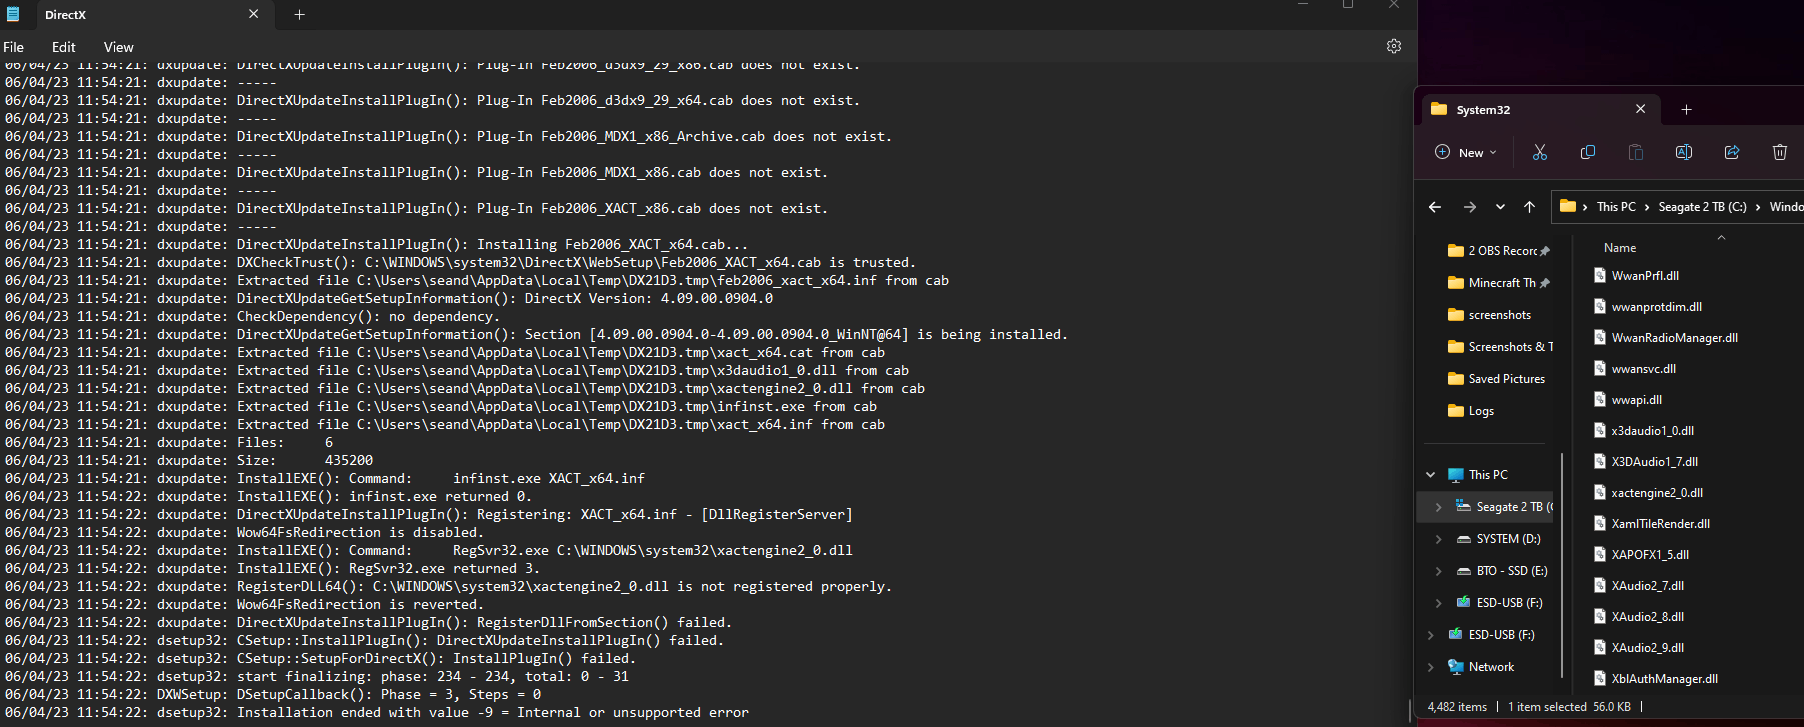Viewport: 1804px width, 727px height.
Task: Click the navigation pane vertical scrollbar
Action: tap(1561, 565)
